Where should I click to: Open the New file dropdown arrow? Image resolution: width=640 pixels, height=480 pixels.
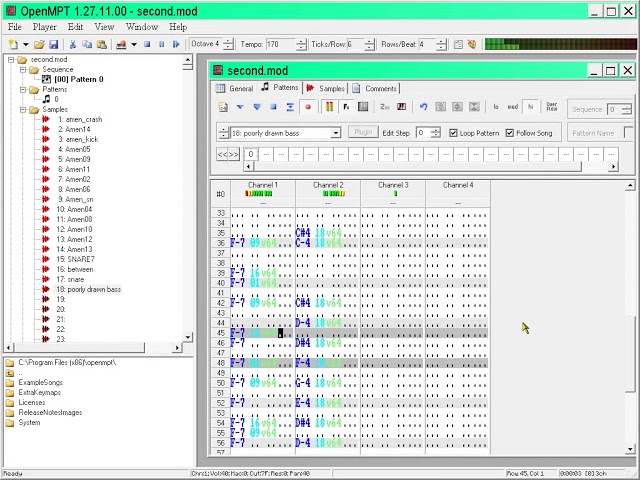pyautogui.click(x=25, y=44)
